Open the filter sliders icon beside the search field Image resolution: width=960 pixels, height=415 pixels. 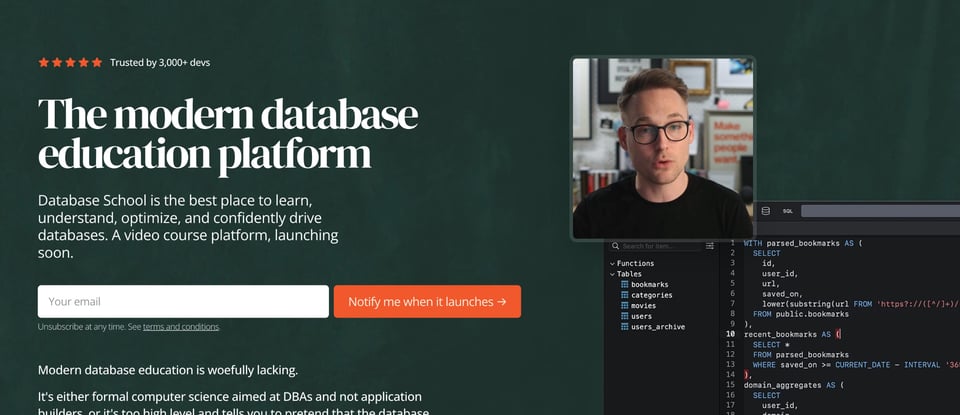click(x=710, y=246)
